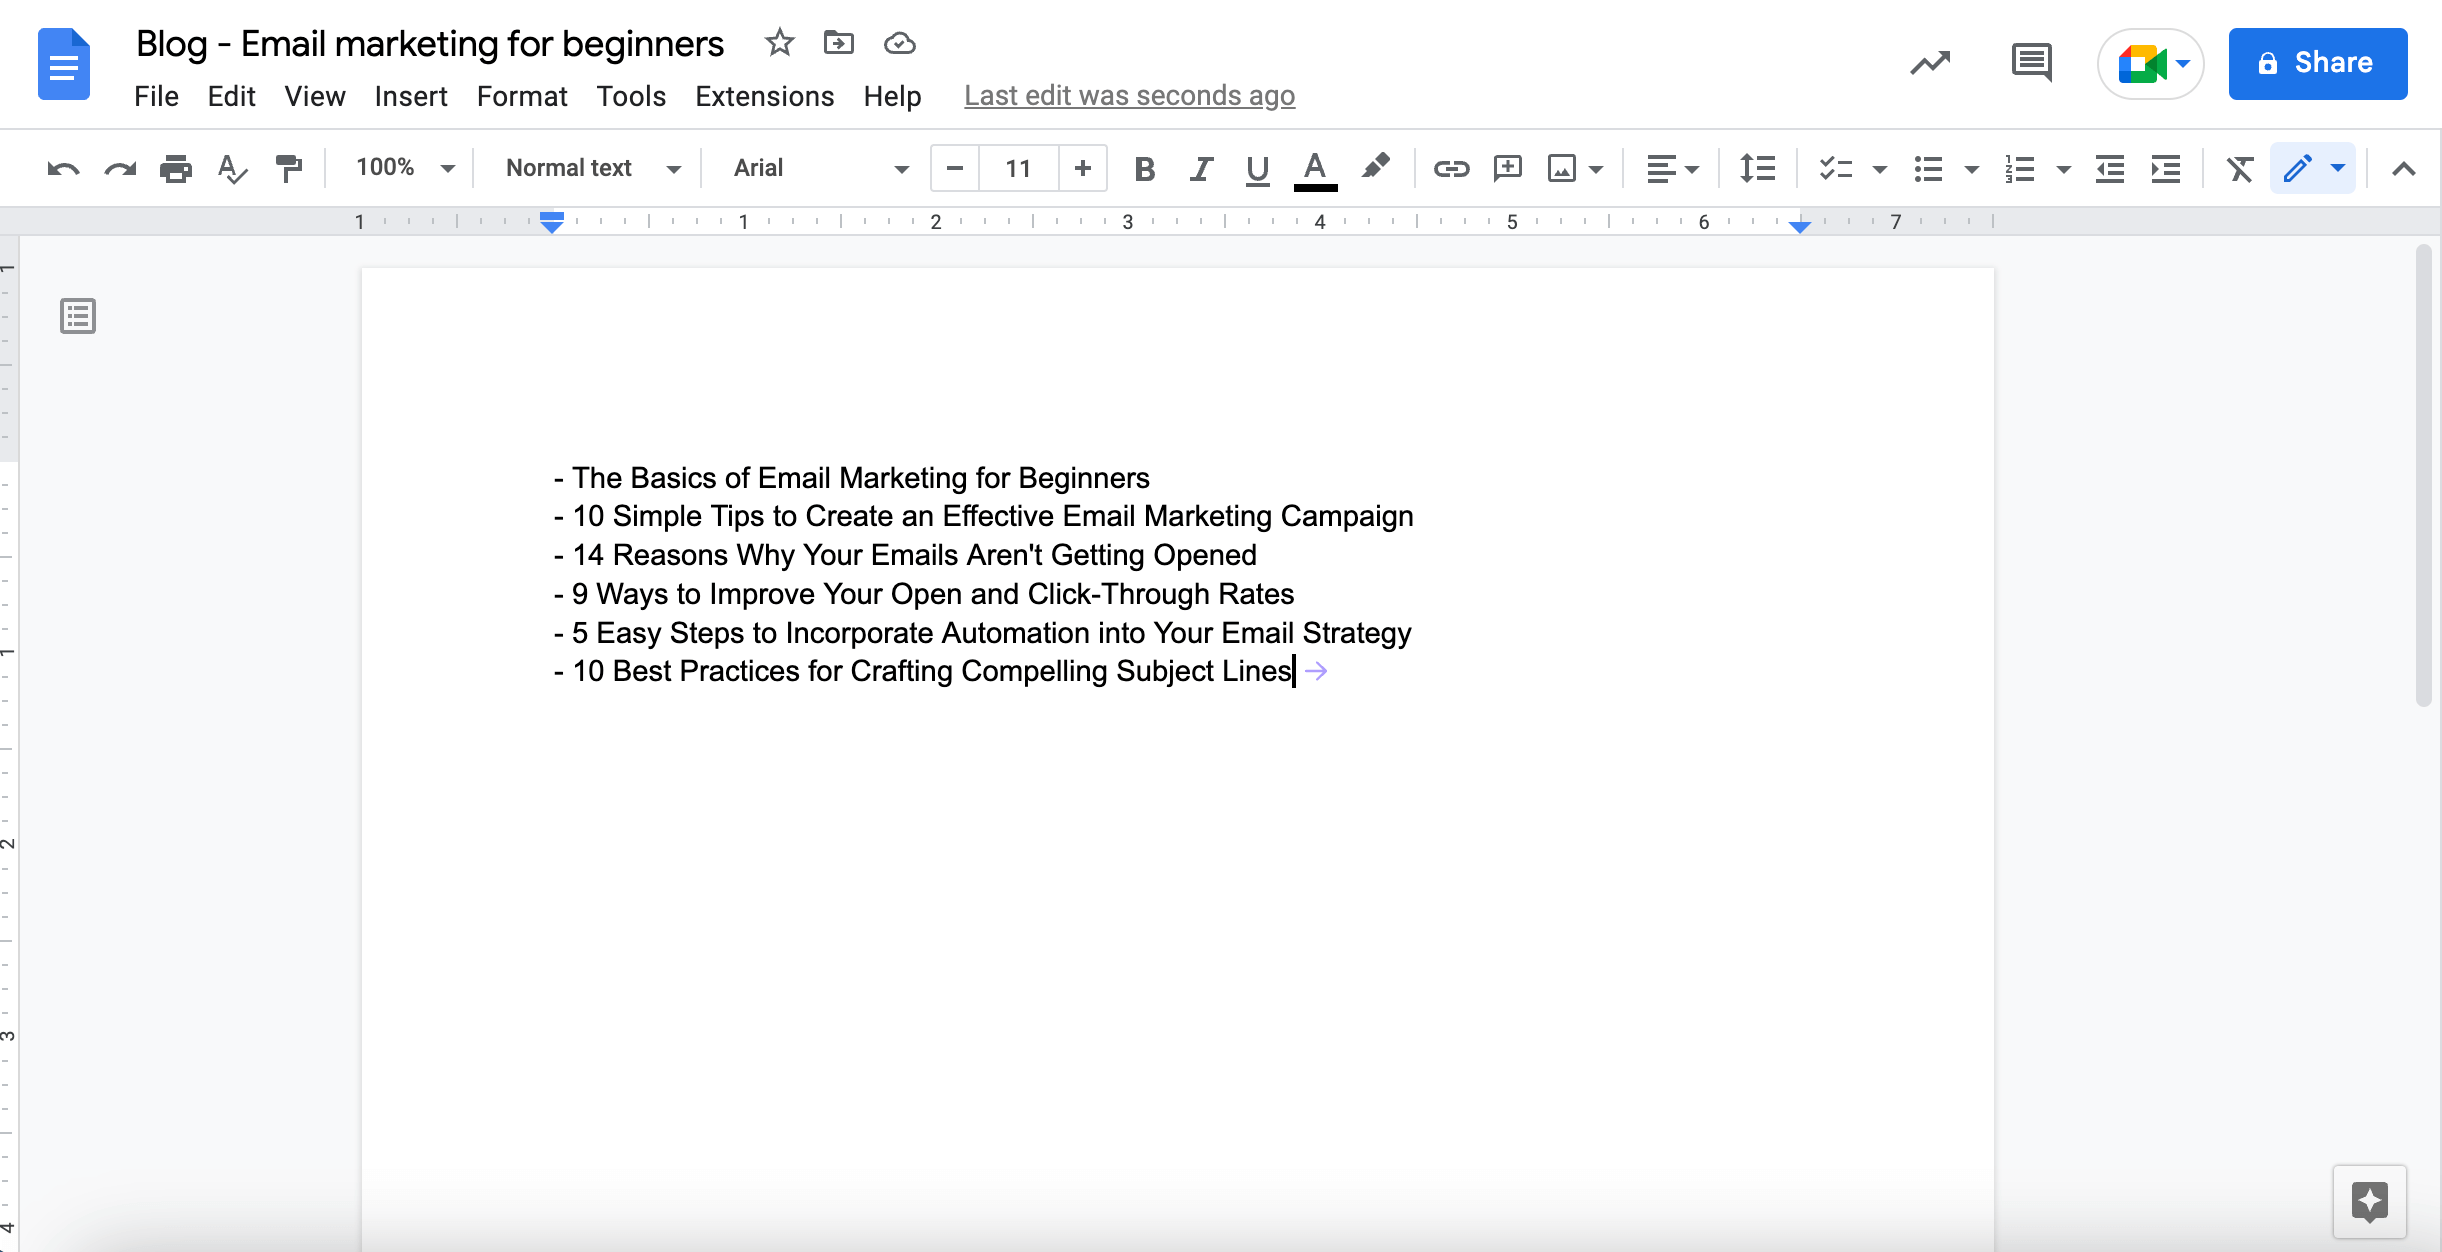Open the Insert menu
The width and height of the screenshot is (2442, 1252).
tap(410, 96)
